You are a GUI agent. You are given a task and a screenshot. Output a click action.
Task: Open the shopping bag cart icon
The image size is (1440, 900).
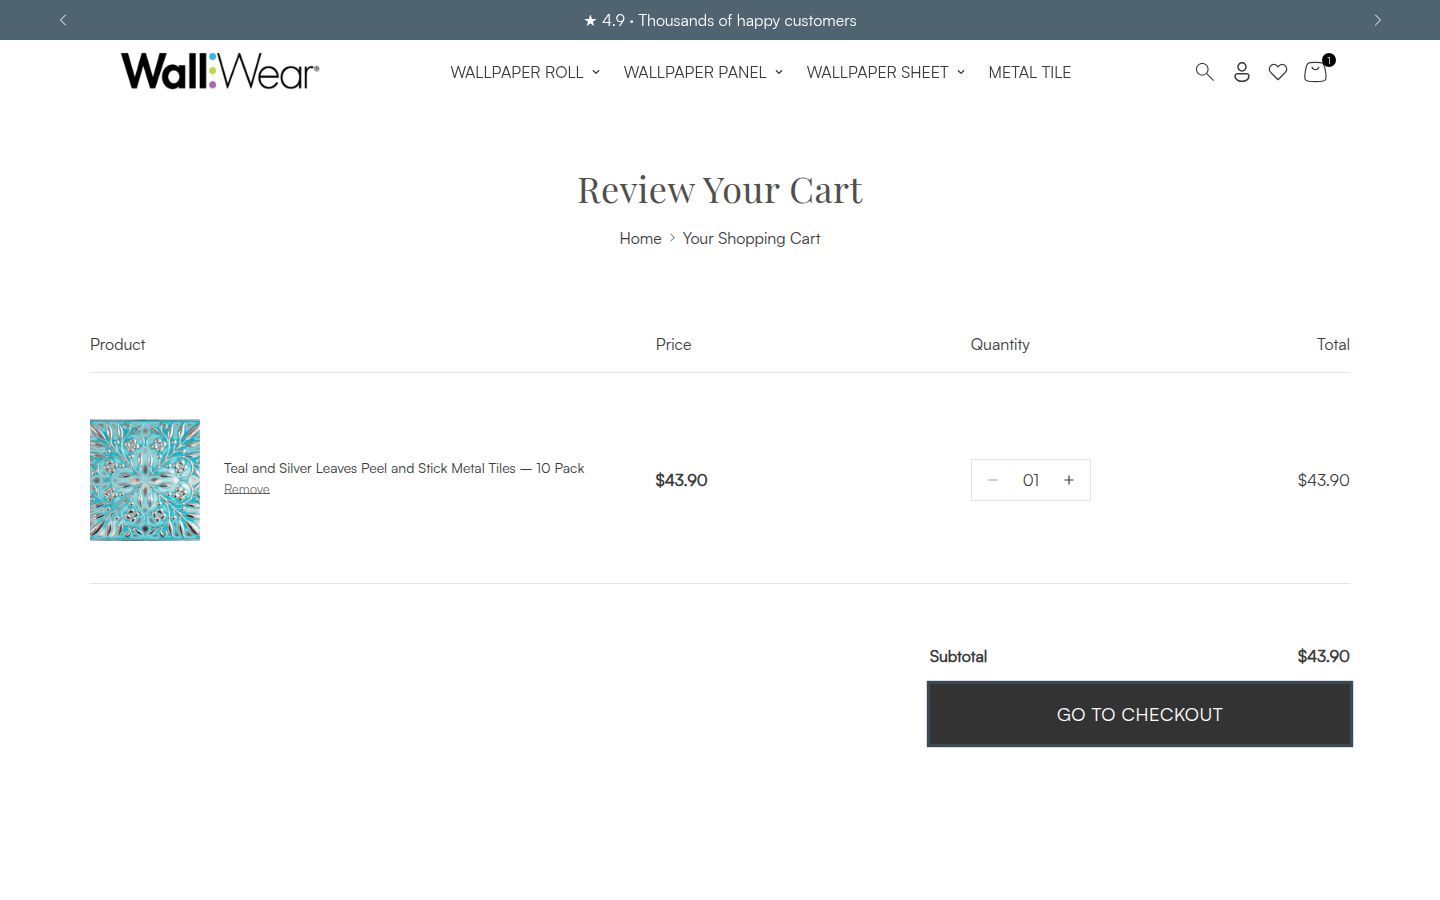click(x=1316, y=71)
